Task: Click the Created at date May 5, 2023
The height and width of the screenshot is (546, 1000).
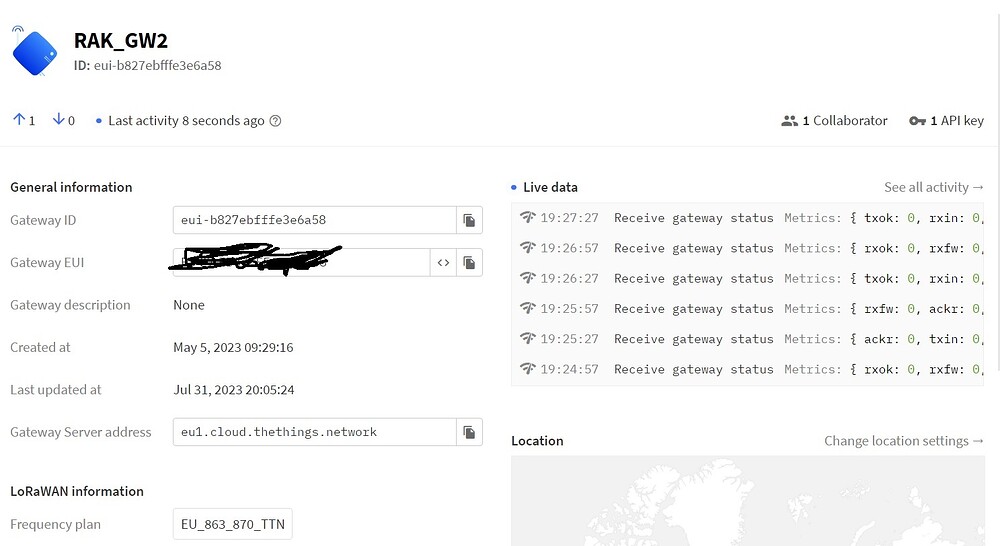Action: [233, 348]
